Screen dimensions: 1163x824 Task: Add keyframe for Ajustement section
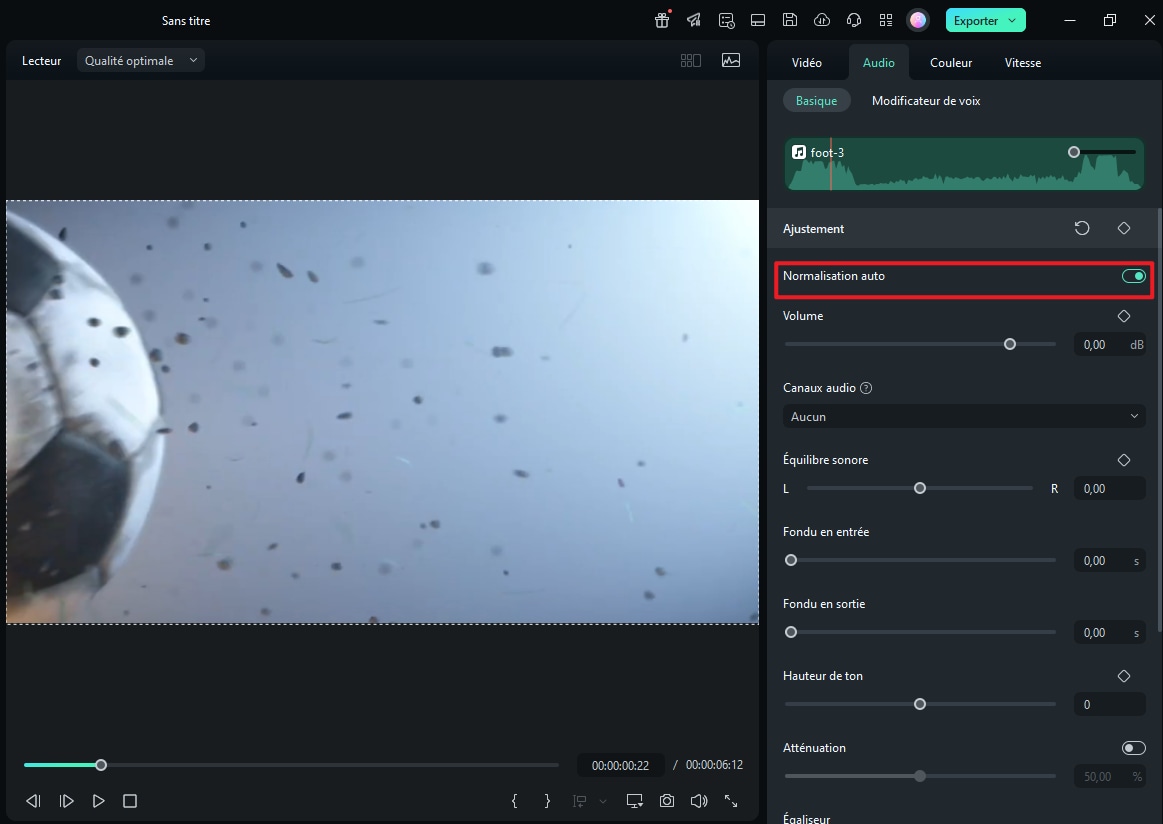(1124, 228)
